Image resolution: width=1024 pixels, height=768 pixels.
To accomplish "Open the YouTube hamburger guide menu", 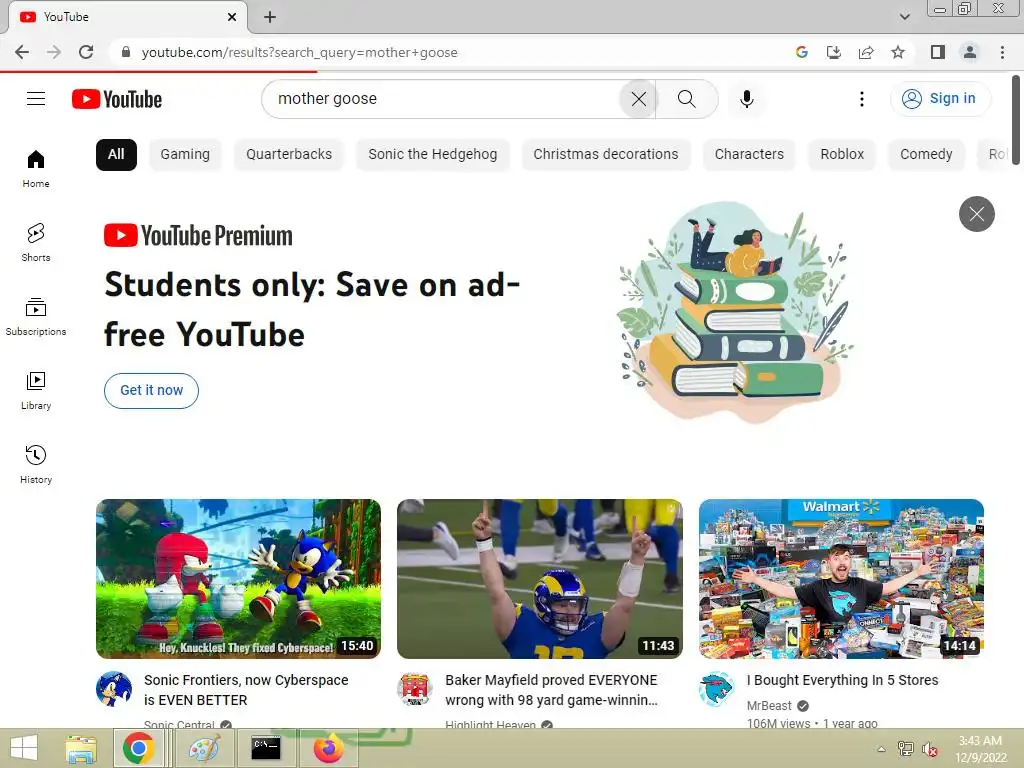I will (x=36, y=99).
